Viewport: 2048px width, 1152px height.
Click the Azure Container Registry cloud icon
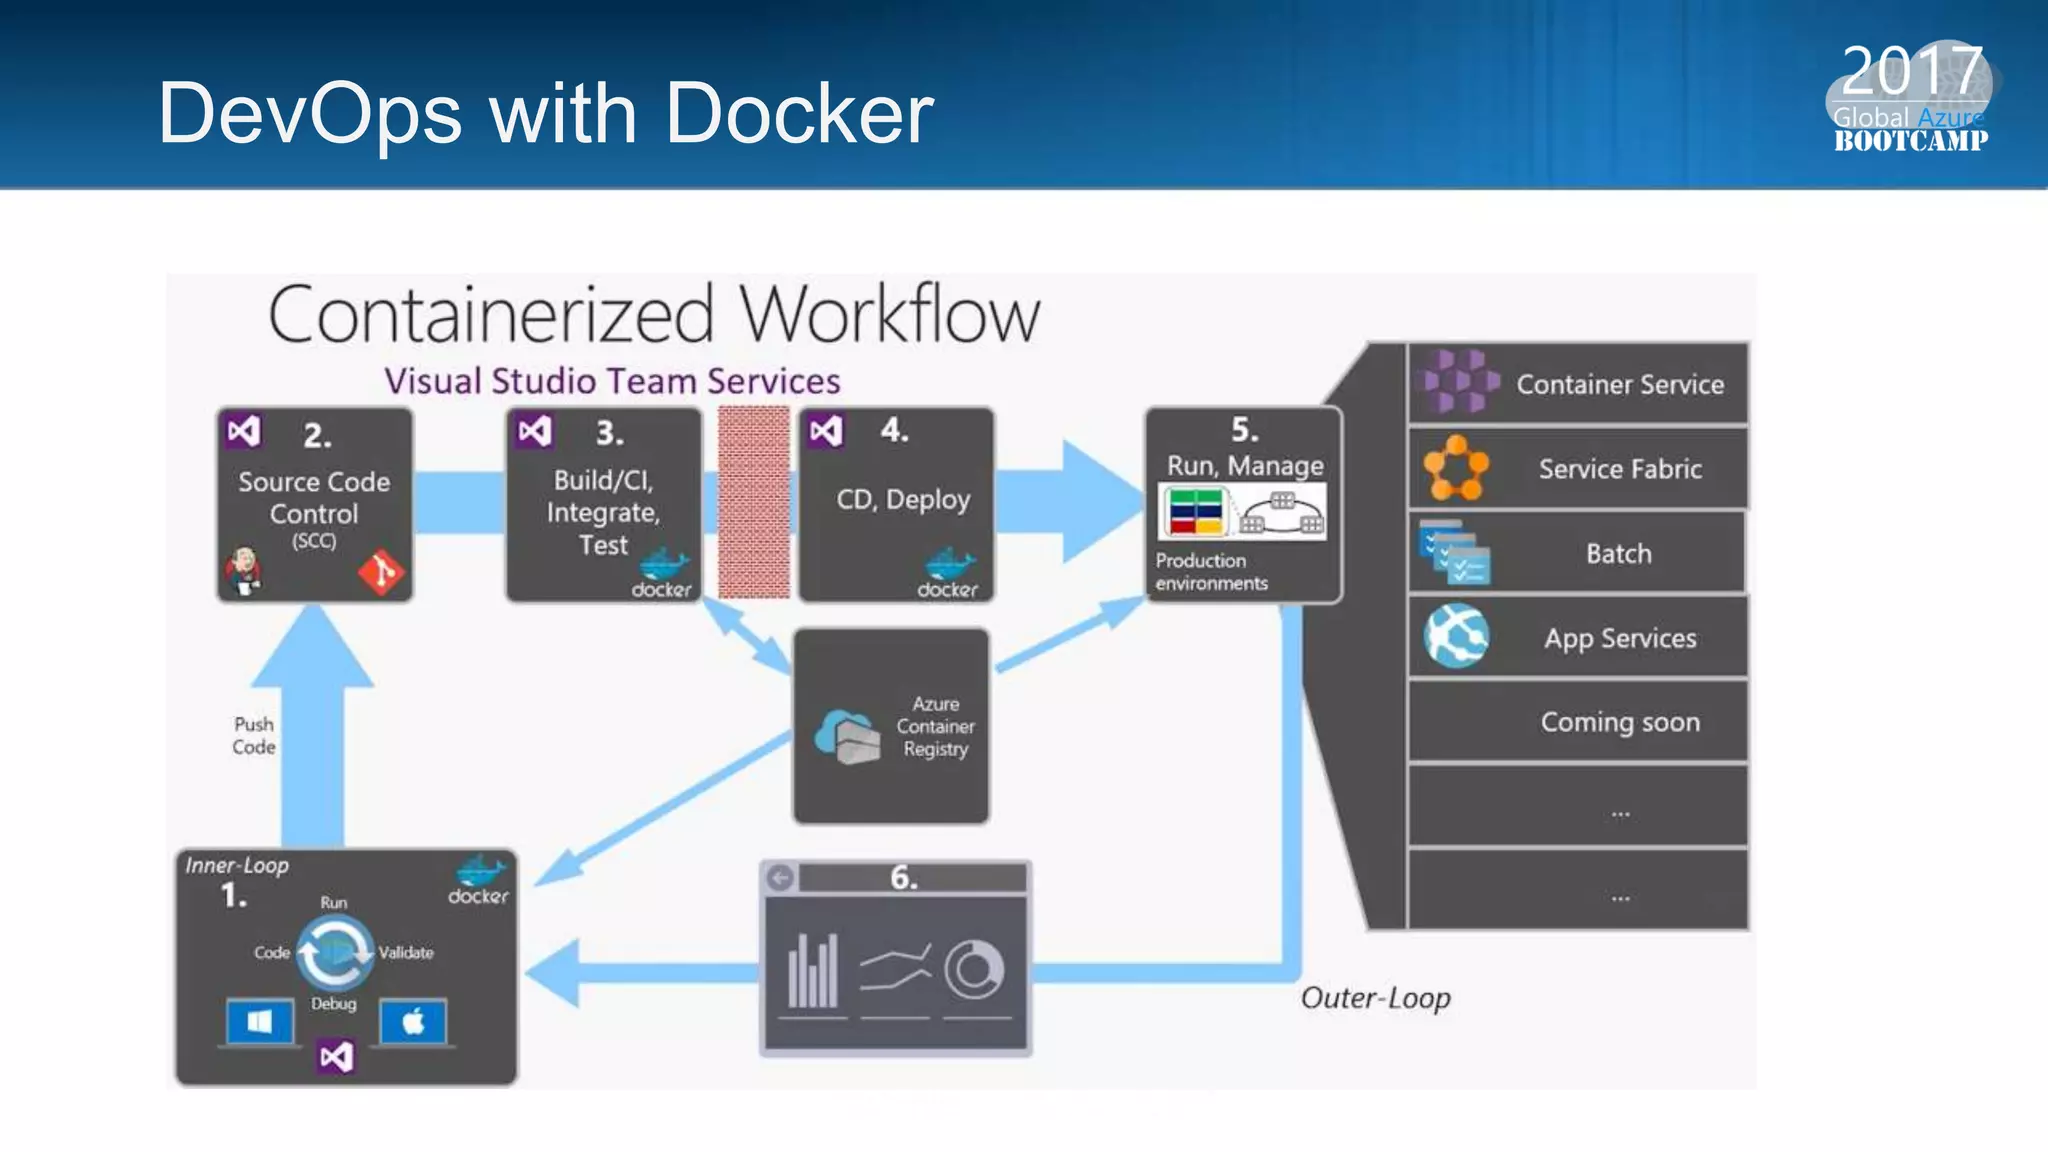pyautogui.click(x=846, y=738)
